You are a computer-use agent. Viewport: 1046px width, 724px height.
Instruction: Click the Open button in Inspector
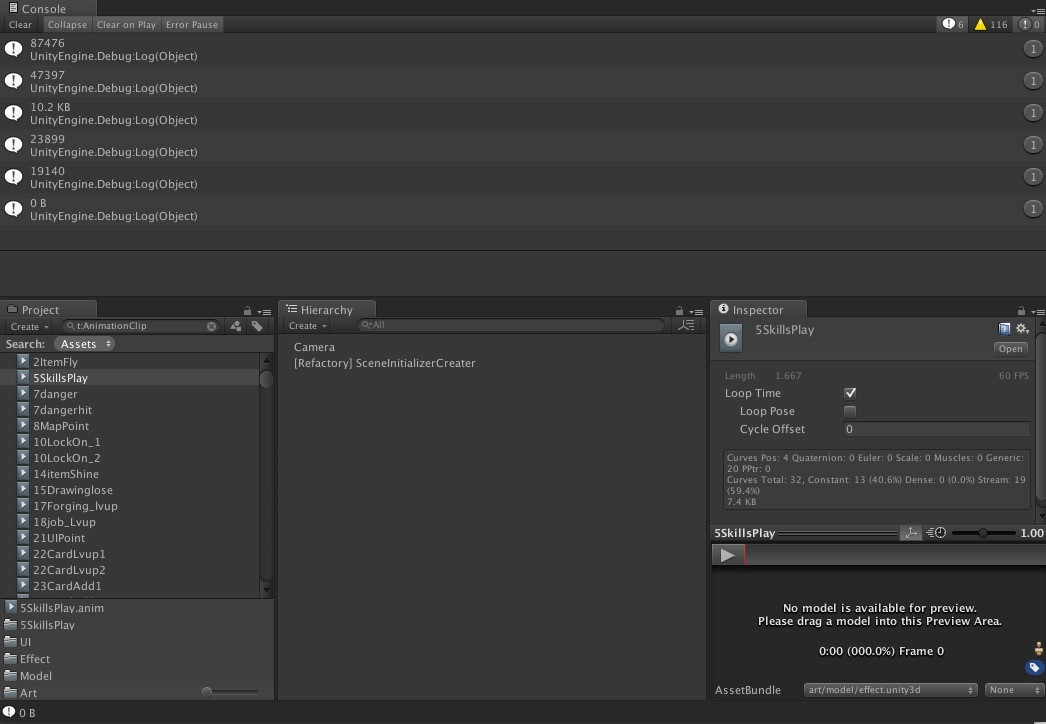coord(1010,348)
